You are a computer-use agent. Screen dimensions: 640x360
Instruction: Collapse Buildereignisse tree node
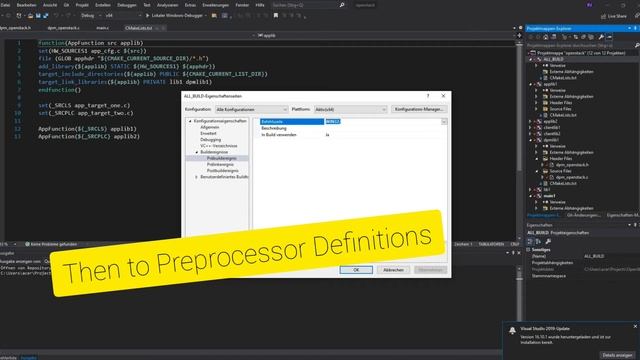coord(196,152)
